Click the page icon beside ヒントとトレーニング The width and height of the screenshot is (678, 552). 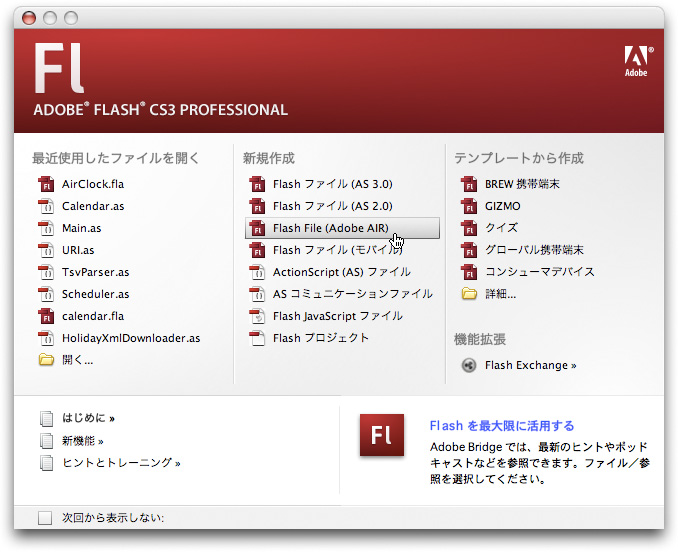46,463
